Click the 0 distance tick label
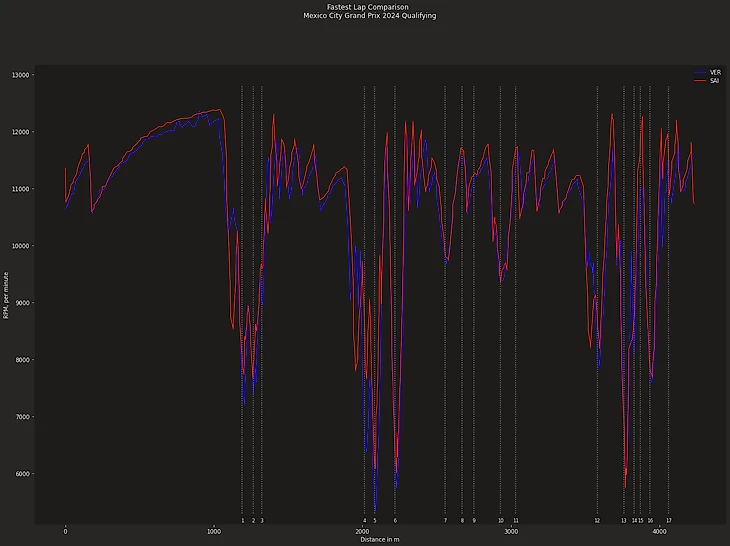 click(65, 532)
